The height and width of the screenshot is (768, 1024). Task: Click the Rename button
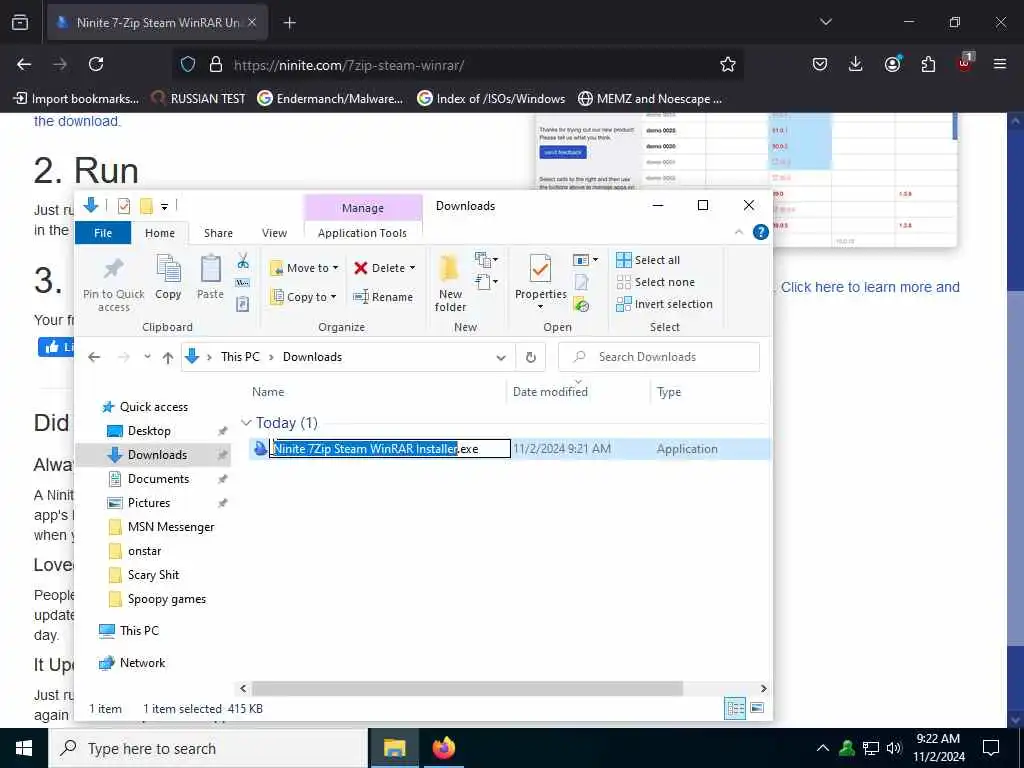383,296
